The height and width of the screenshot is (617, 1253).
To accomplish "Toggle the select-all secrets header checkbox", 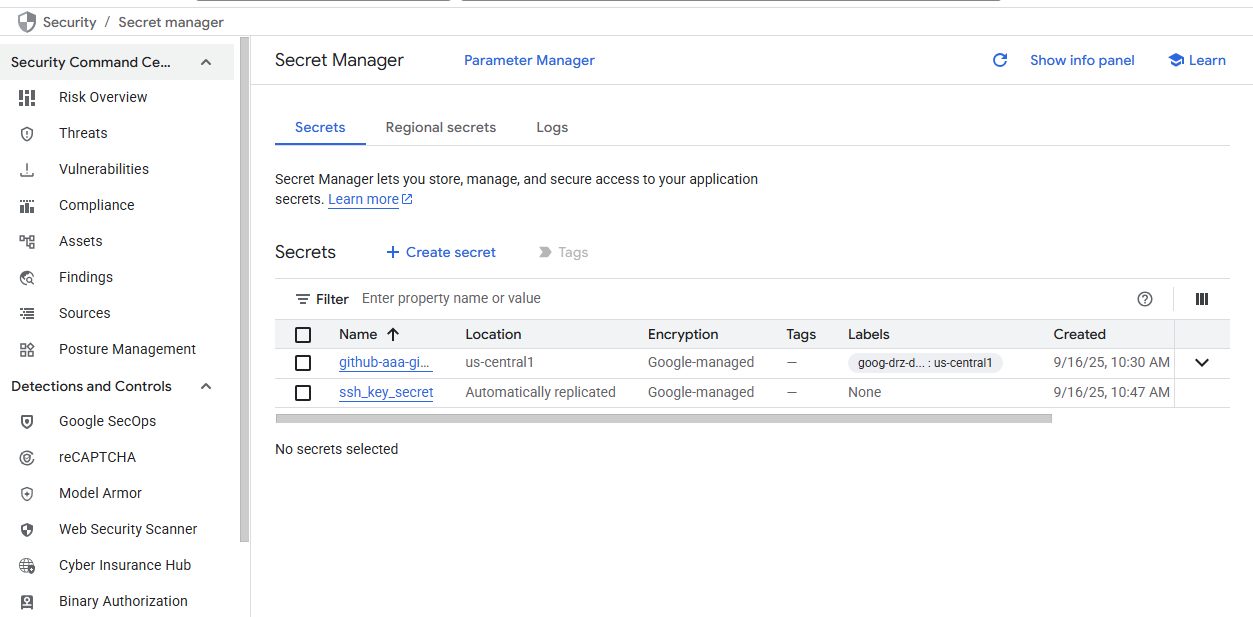I will pyautogui.click(x=303, y=335).
